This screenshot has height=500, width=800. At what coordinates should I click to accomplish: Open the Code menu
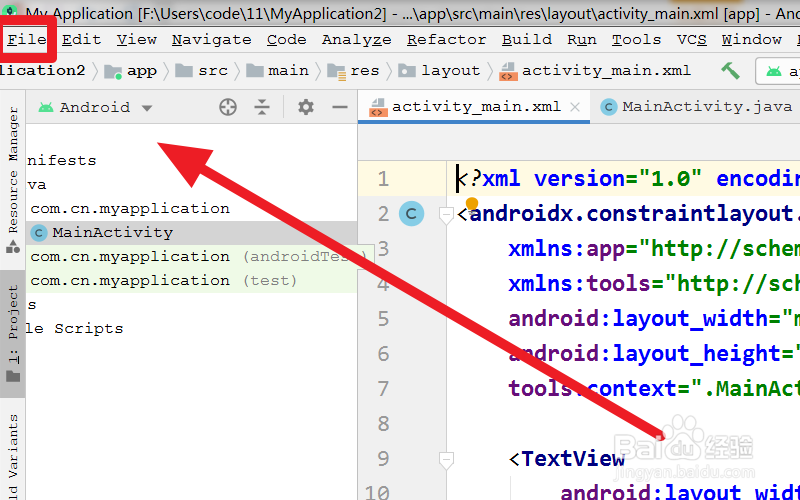pyautogui.click(x=287, y=39)
